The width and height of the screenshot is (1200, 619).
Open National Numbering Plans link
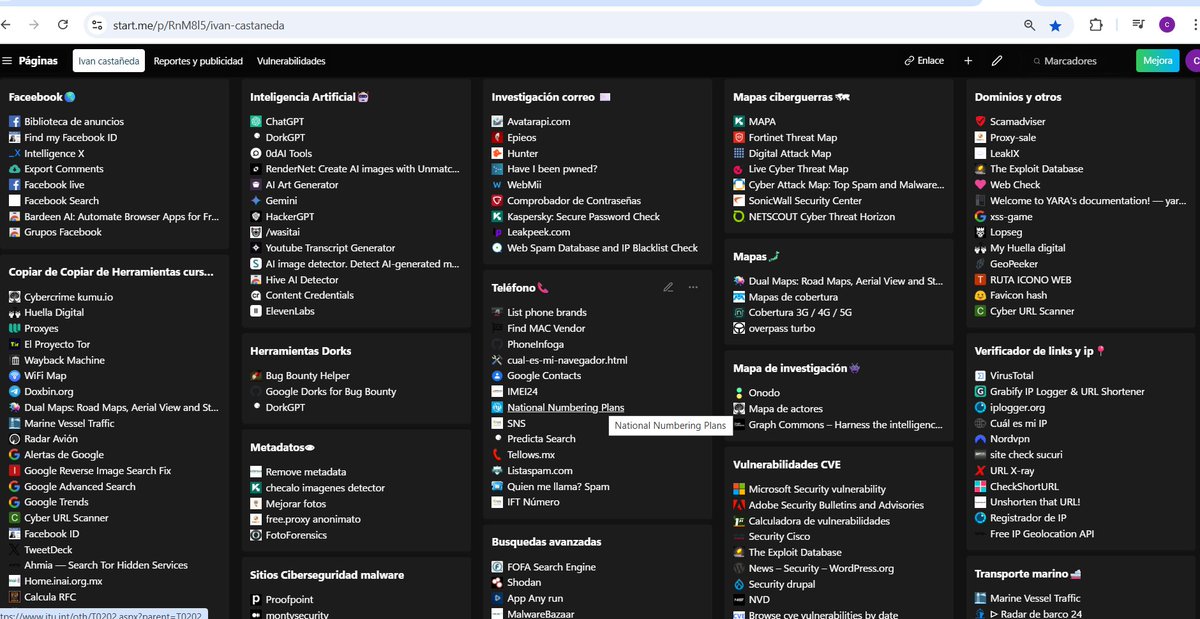pyautogui.click(x=565, y=408)
